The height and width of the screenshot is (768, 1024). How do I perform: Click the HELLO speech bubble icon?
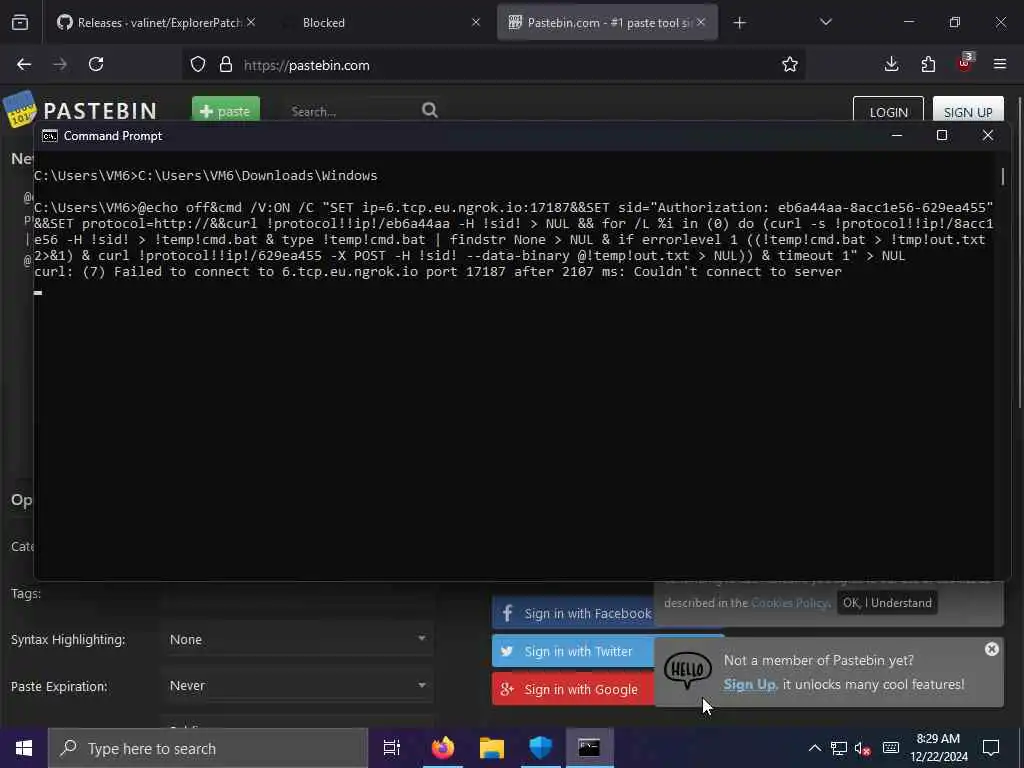(x=687, y=669)
